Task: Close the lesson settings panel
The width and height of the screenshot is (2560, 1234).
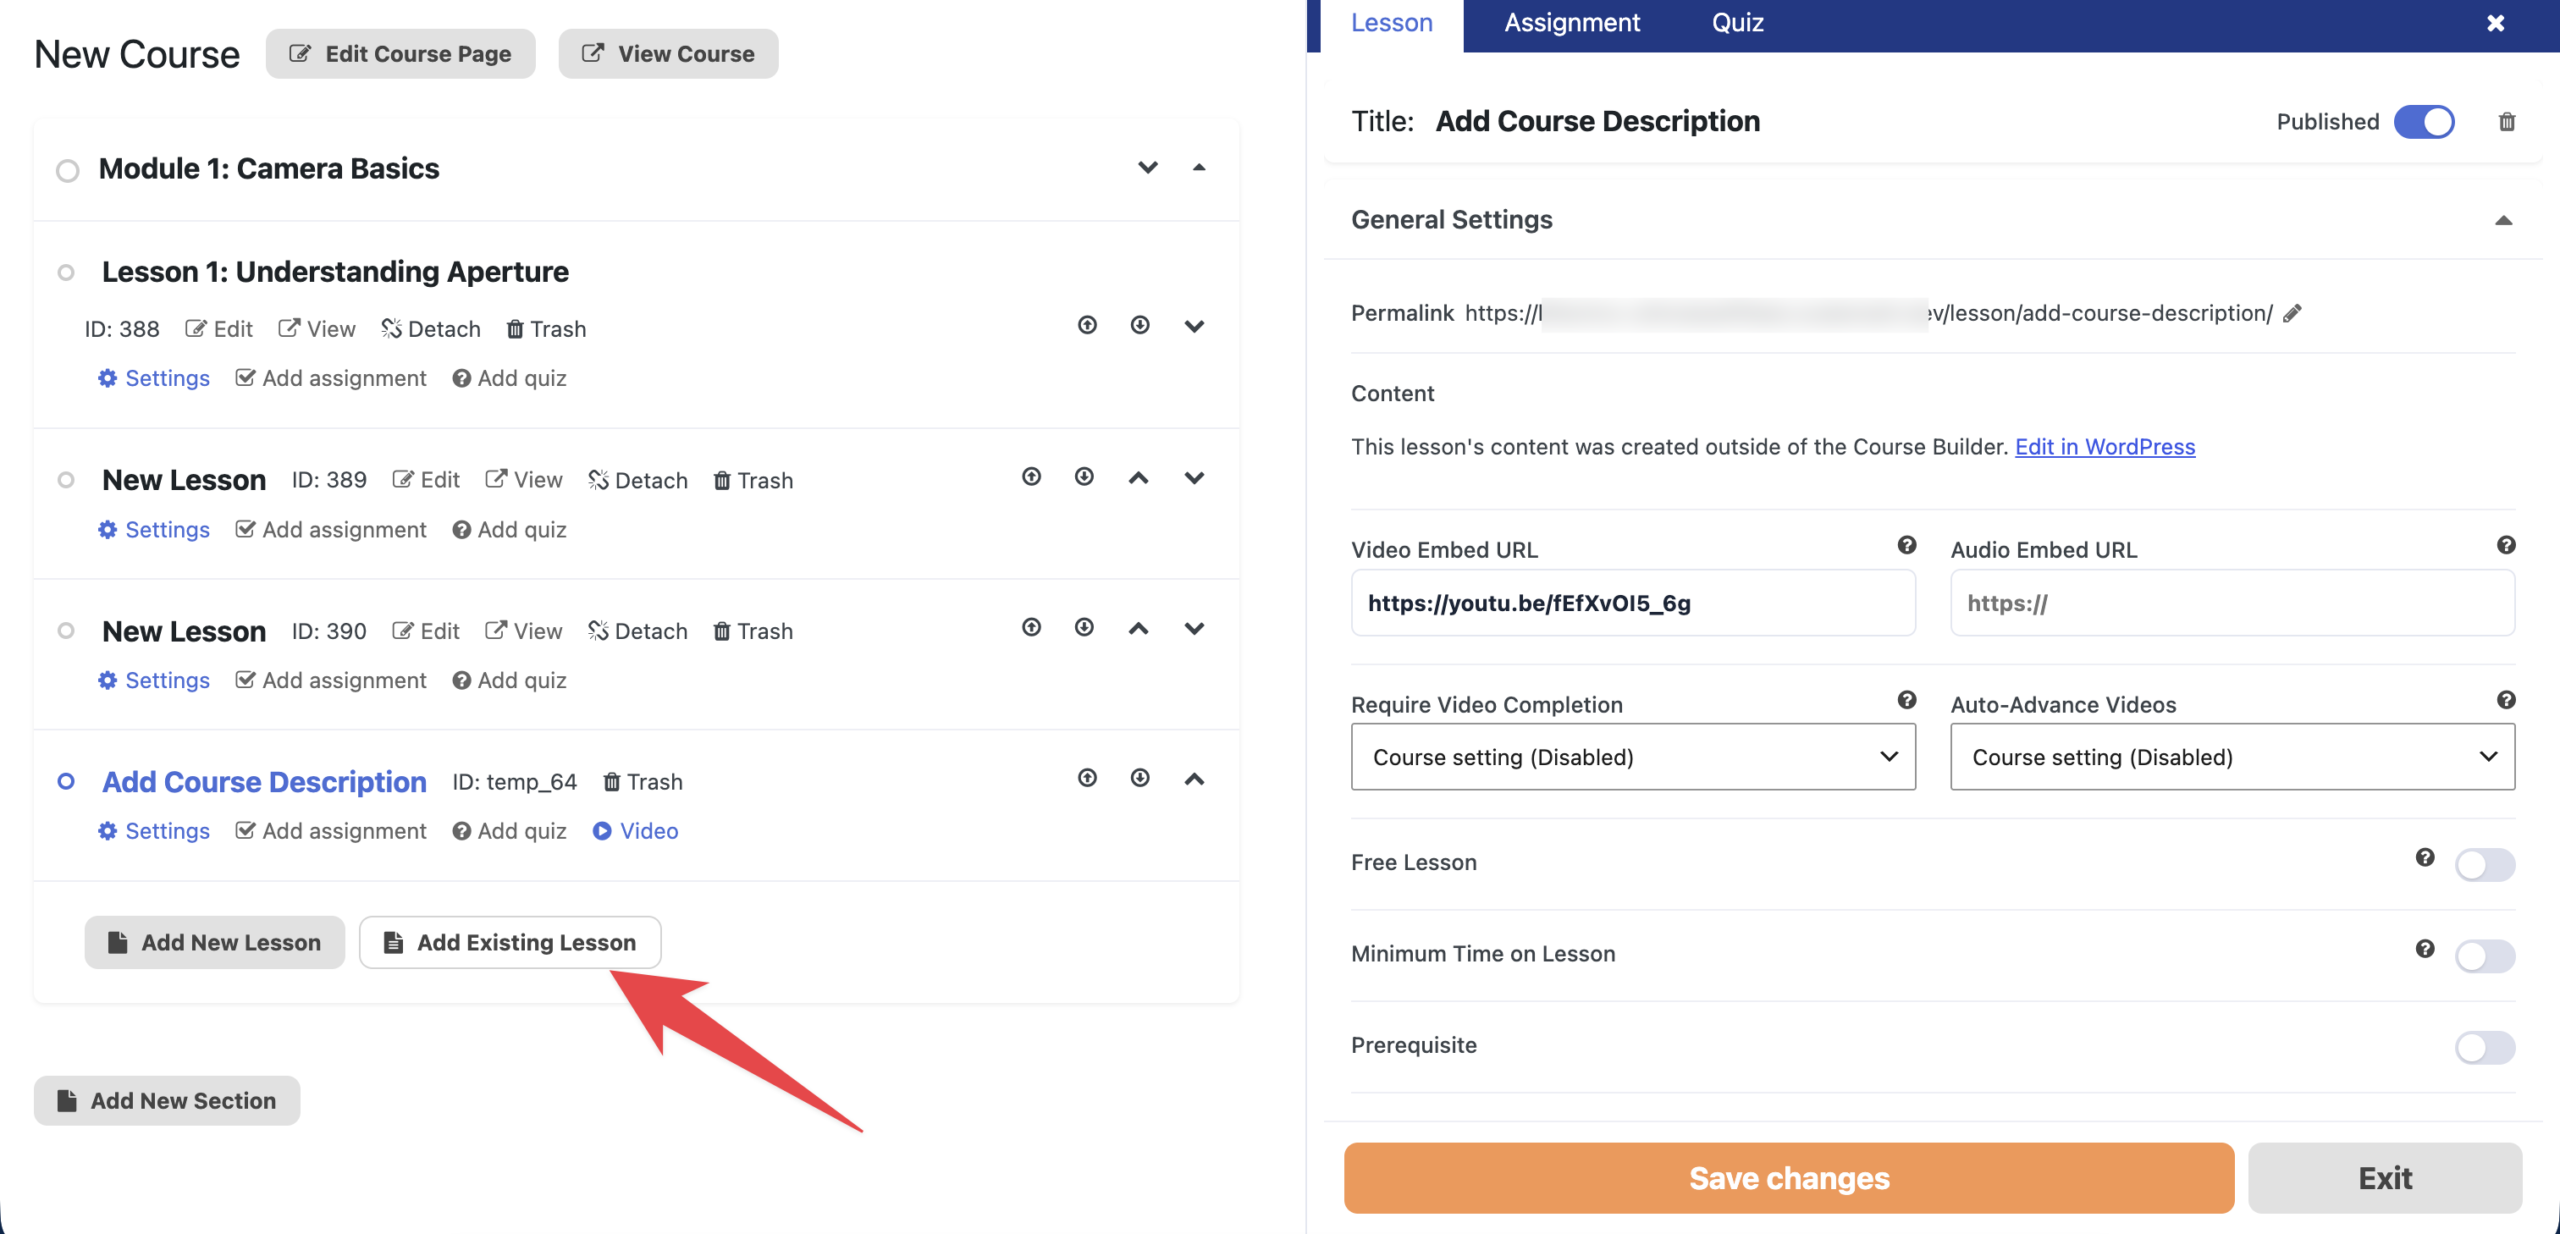Action: click(2496, 23)
